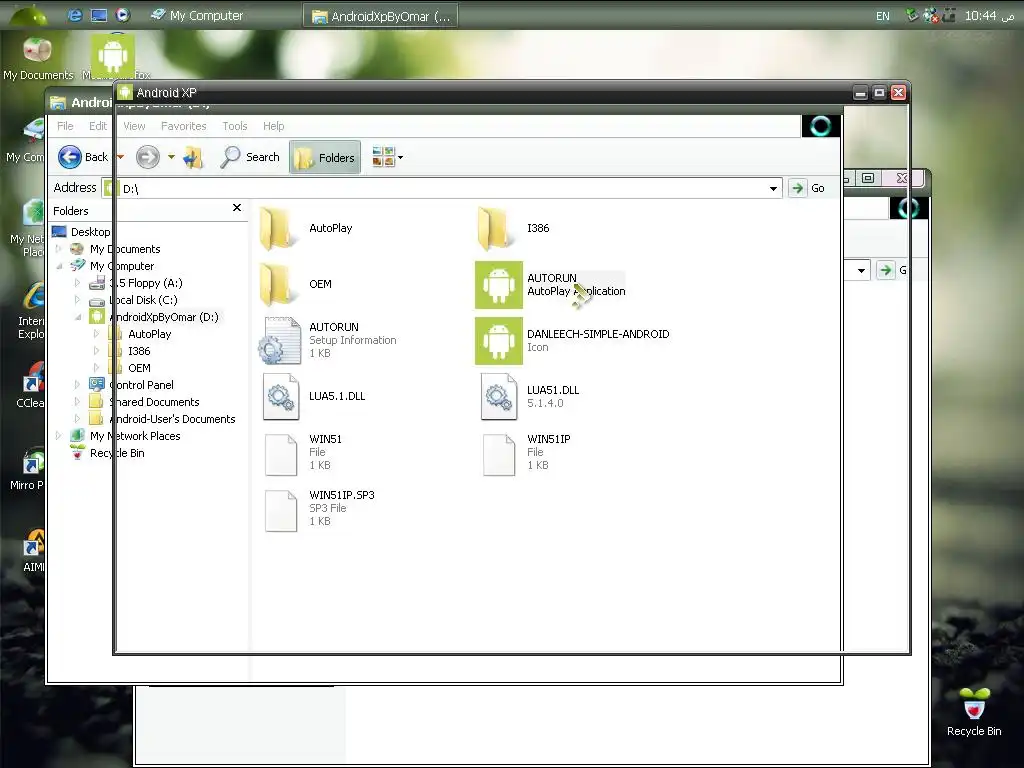This screenshot has height=768, width=1024.
Task: Open the Edit menu
Action: (98, 126)
